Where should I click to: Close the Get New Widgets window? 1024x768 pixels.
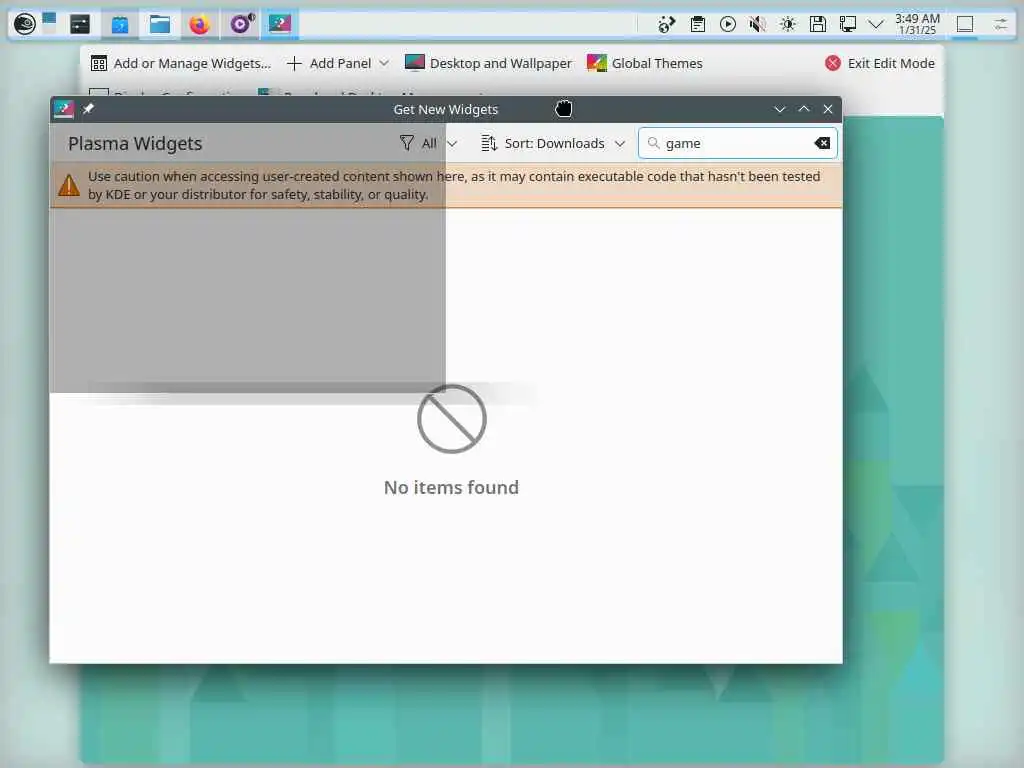tap(828, 109)
